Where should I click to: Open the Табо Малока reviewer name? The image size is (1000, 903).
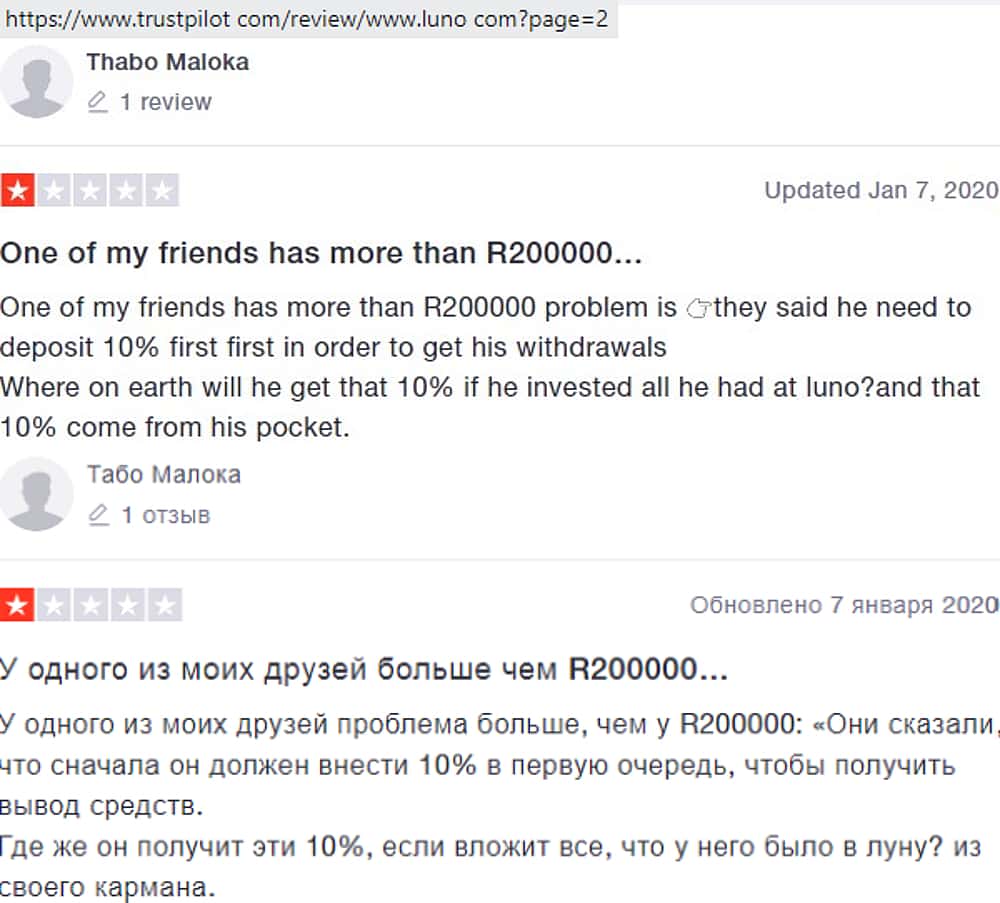coord(163,474)
